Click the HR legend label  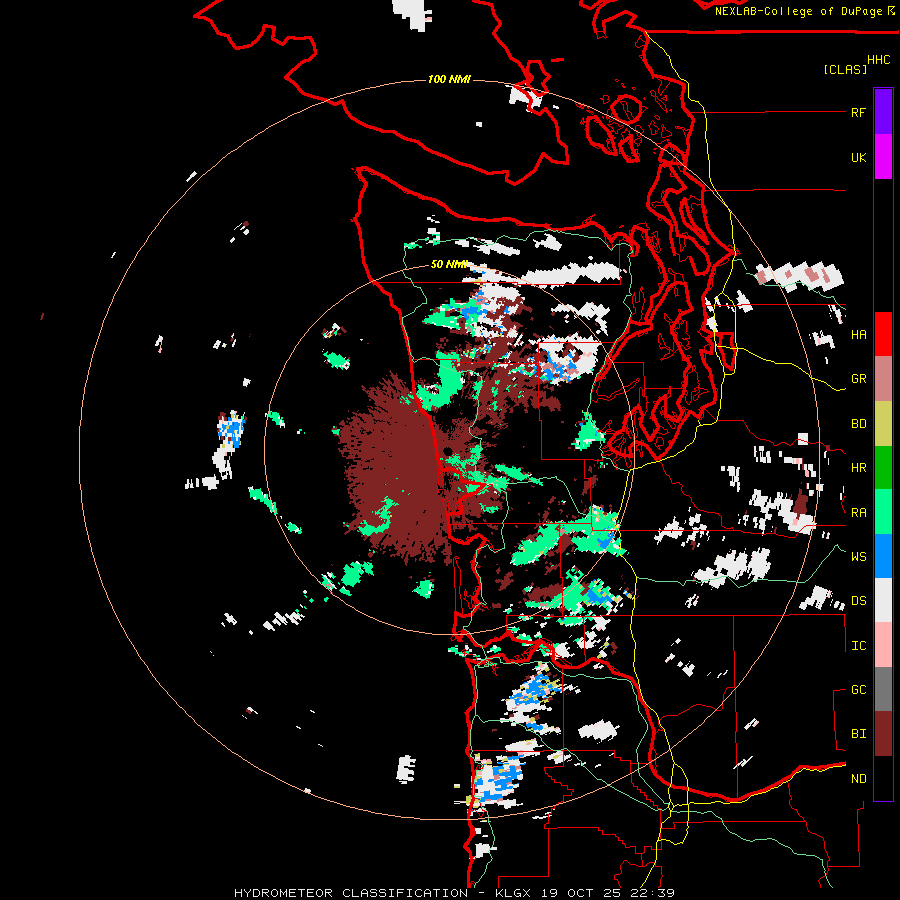(x=858, y=468)
